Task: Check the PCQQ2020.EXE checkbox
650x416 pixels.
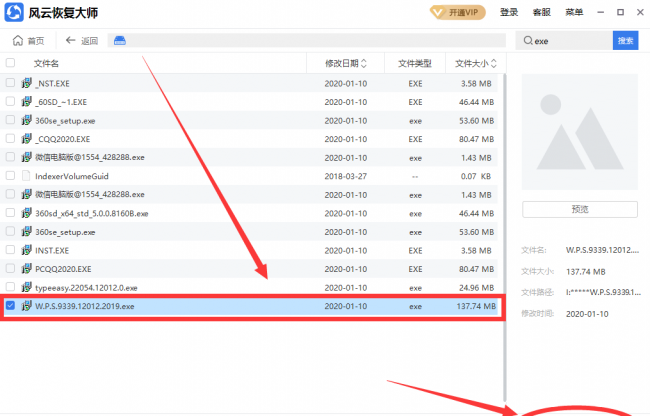Action: tap(10, 268)
